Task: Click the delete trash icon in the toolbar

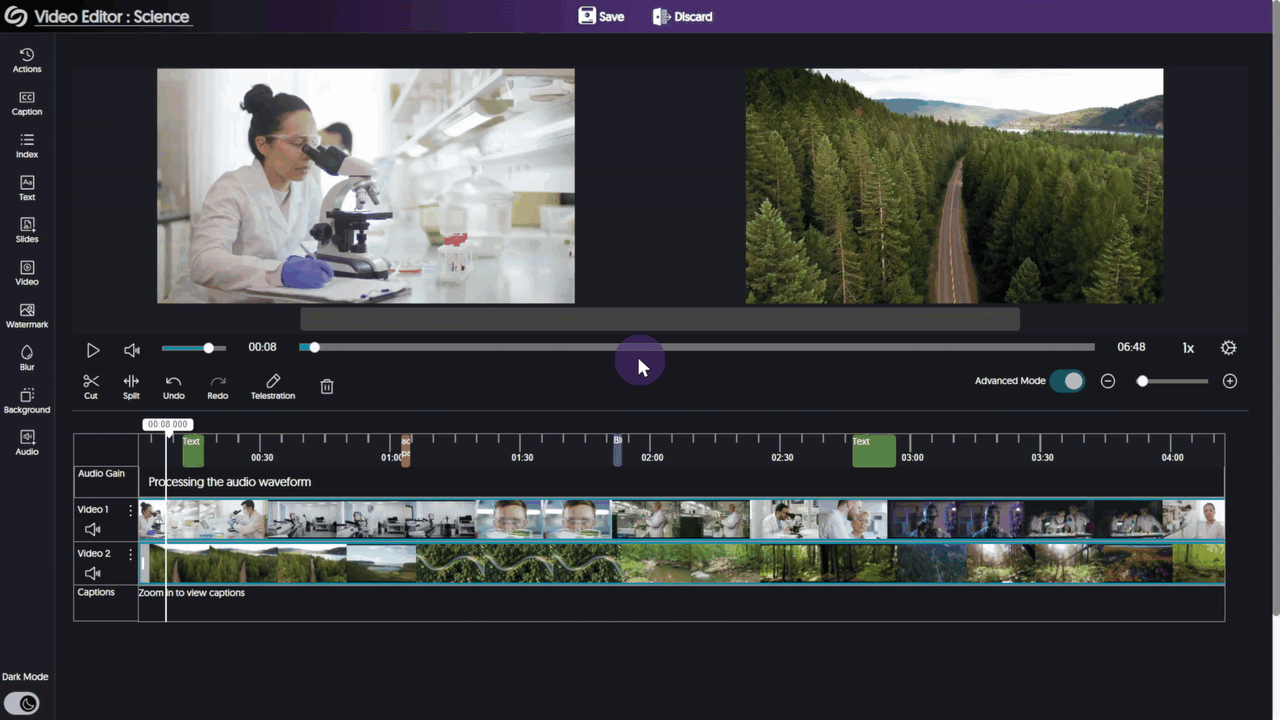Action: click(x=326, y=386)
